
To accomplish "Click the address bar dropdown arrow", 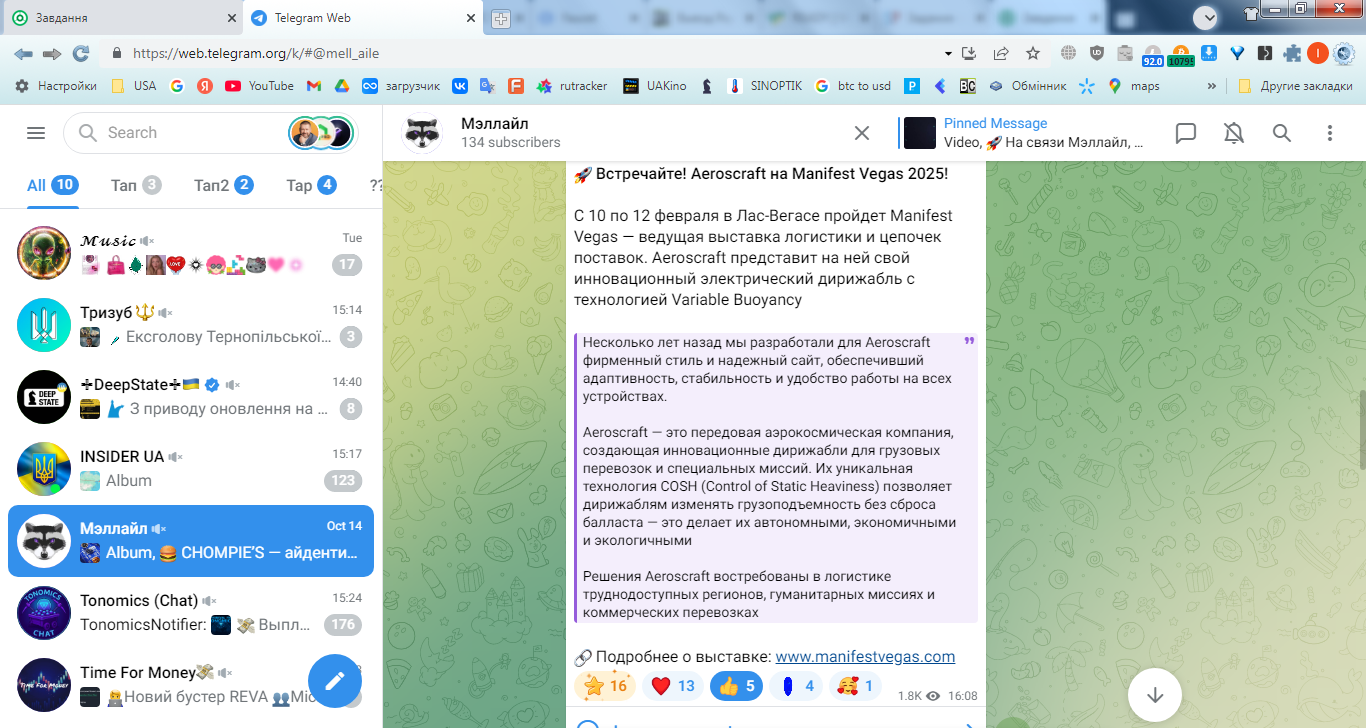I will click(x=948, y=53).
